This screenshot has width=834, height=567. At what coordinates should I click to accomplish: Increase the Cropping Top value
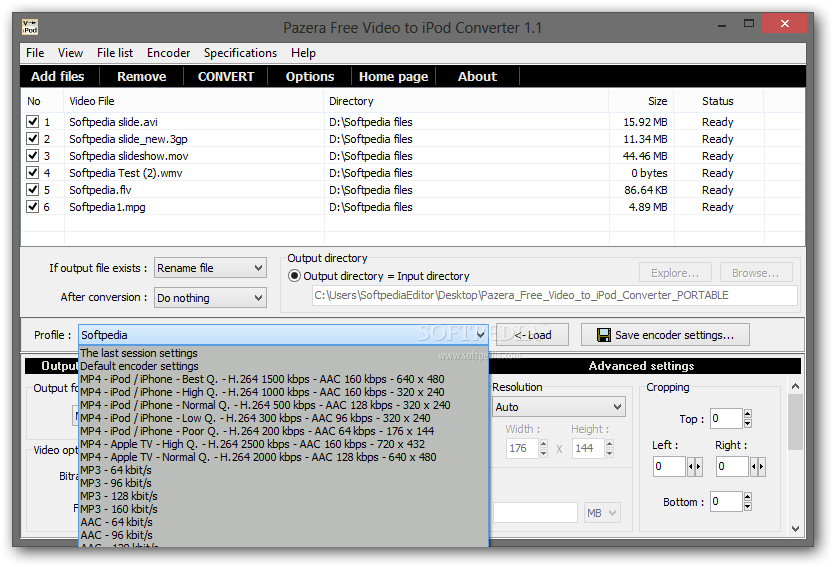(x=747, y=413)
